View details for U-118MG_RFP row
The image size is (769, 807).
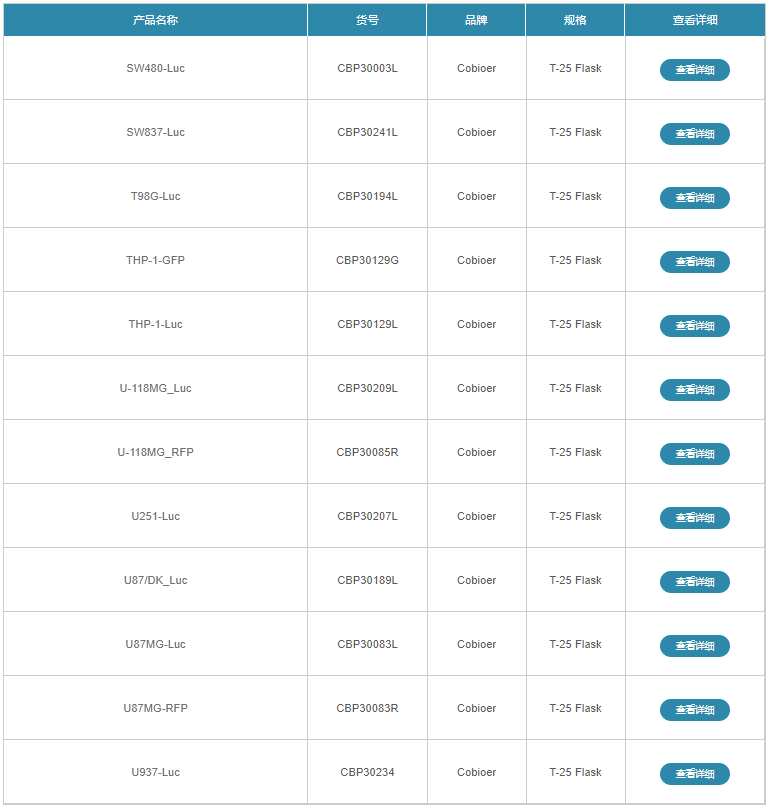pos(694,454)
